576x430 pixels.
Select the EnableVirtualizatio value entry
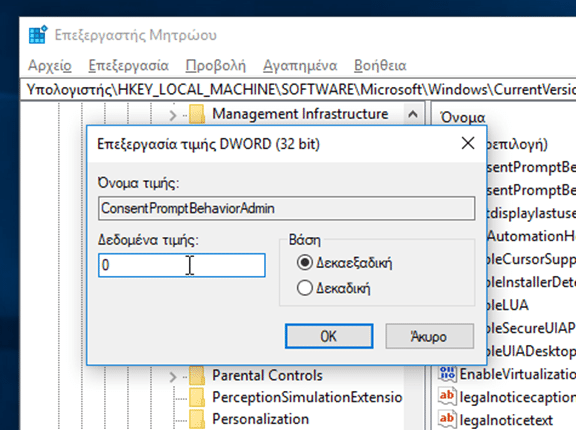pyautogui.click(x=518, y=374)
